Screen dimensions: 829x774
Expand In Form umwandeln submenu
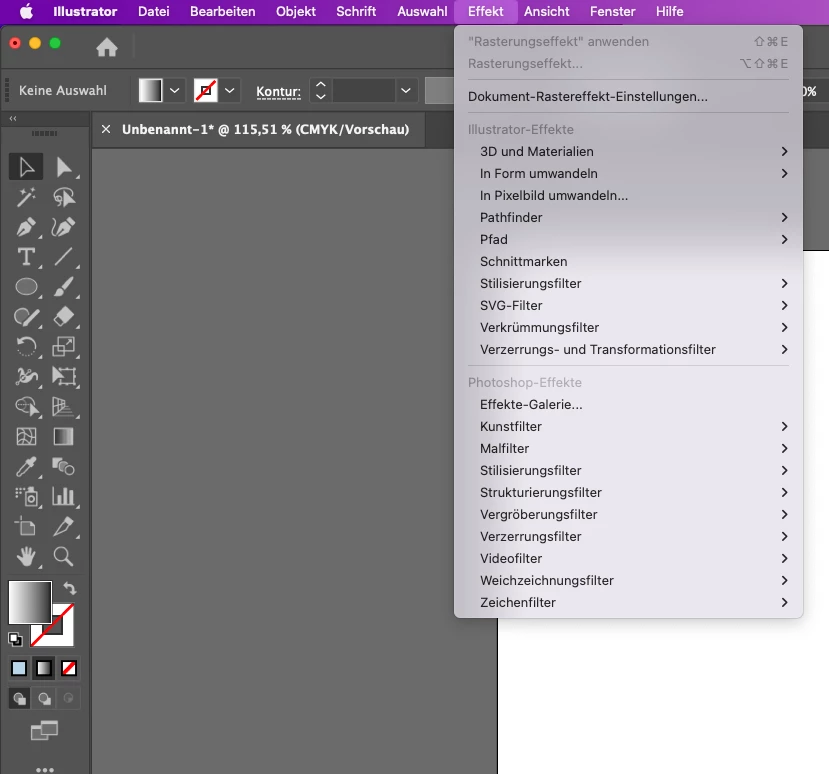[628, 173]
